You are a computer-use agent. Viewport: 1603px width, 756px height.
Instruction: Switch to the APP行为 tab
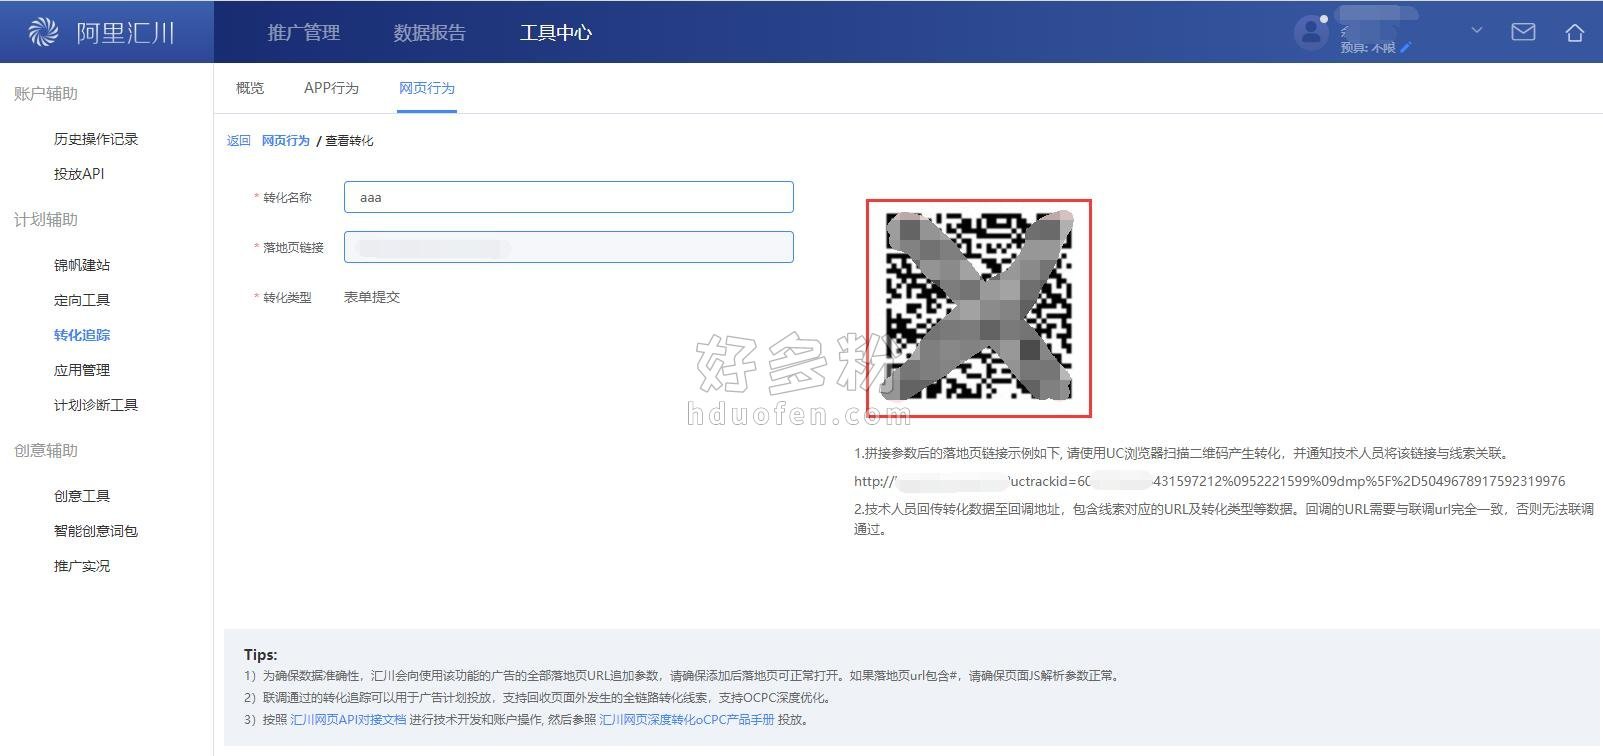[x=331, y=88]
